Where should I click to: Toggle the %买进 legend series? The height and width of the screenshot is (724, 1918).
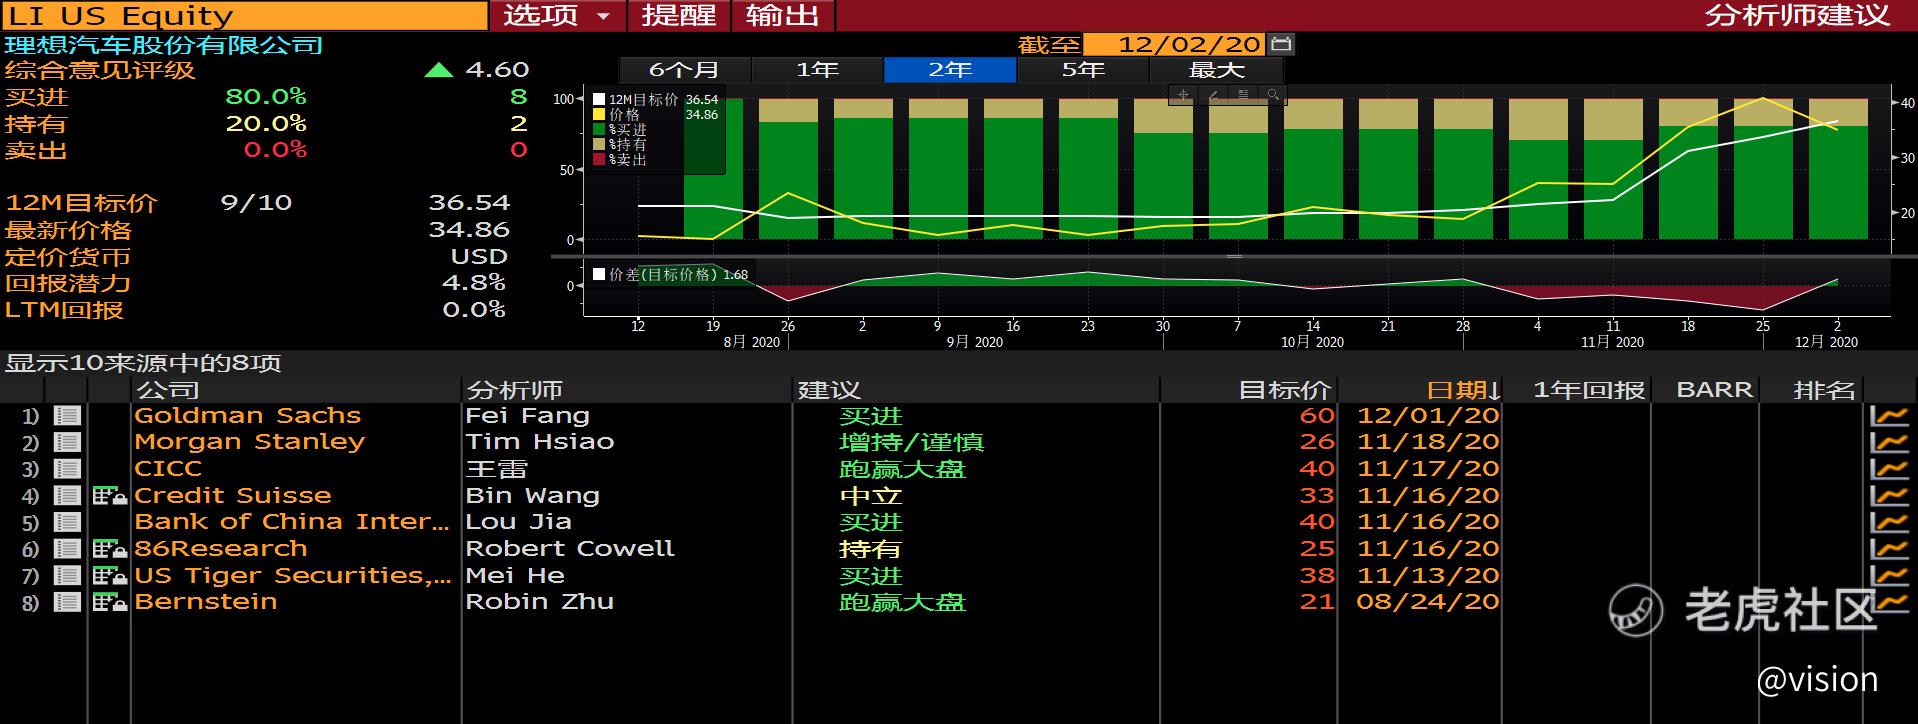pos(599,130)
